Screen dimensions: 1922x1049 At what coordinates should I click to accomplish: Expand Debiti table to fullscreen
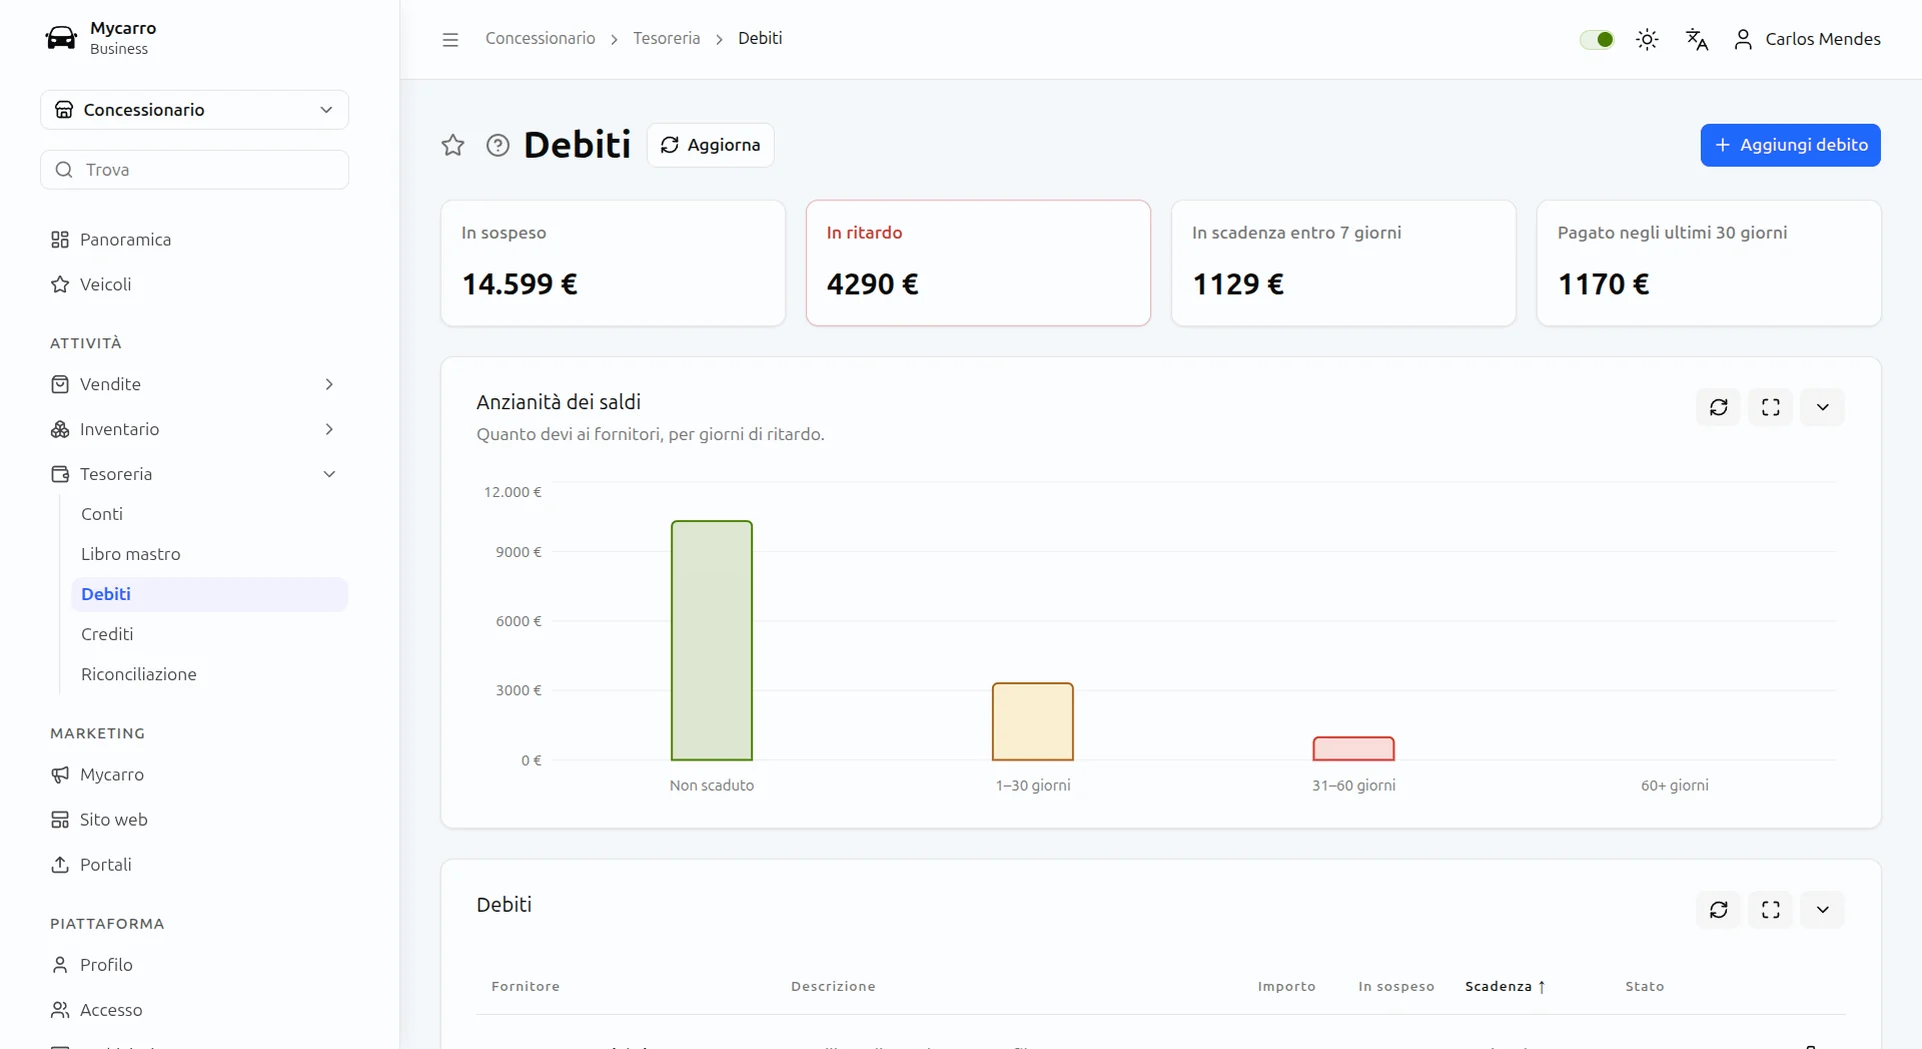[1771, 910]
